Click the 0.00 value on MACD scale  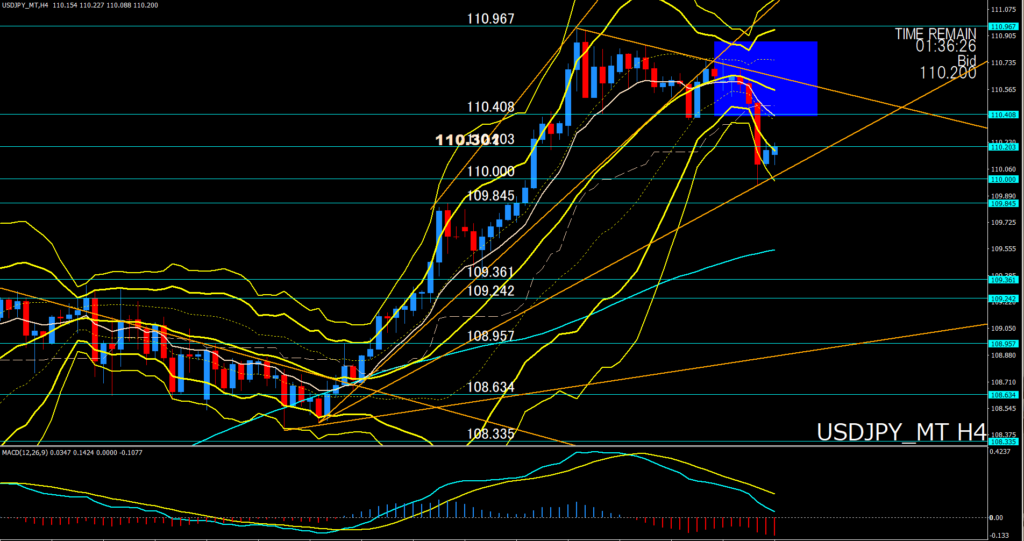pyautogui.click(x=997, y=517)
